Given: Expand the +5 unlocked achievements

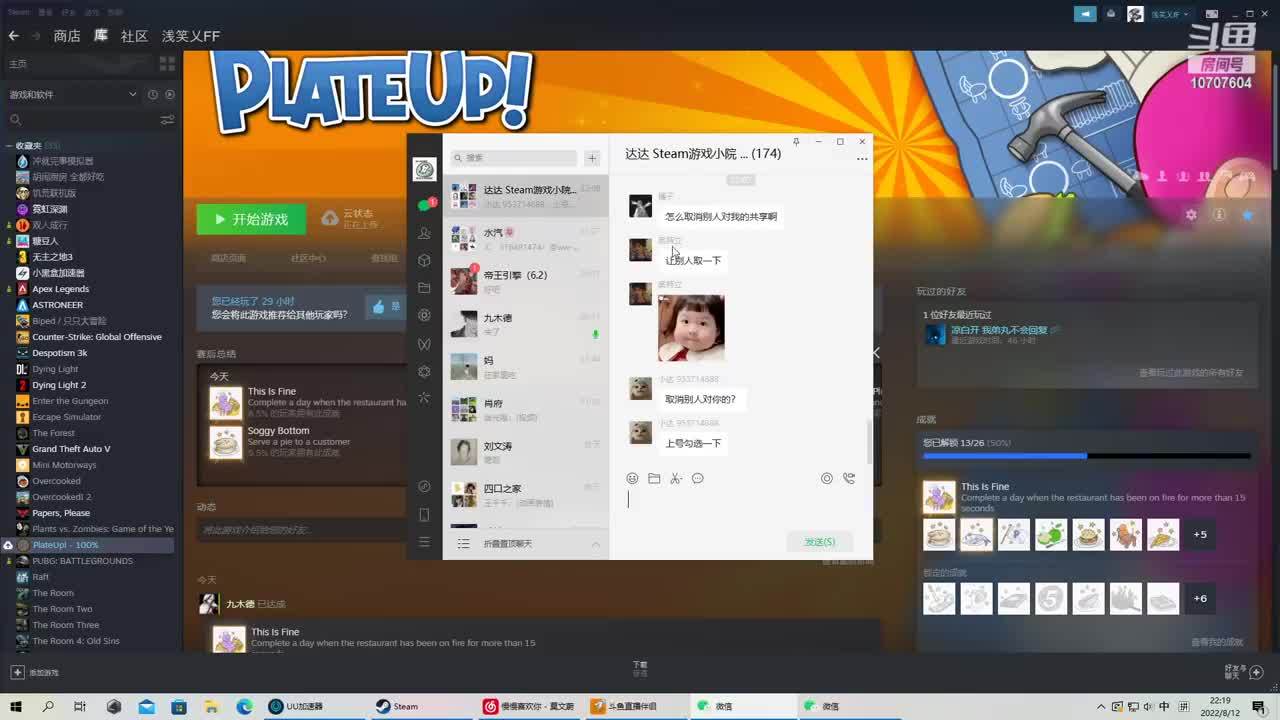Looking at the screenshot, I should point(1200,534).
